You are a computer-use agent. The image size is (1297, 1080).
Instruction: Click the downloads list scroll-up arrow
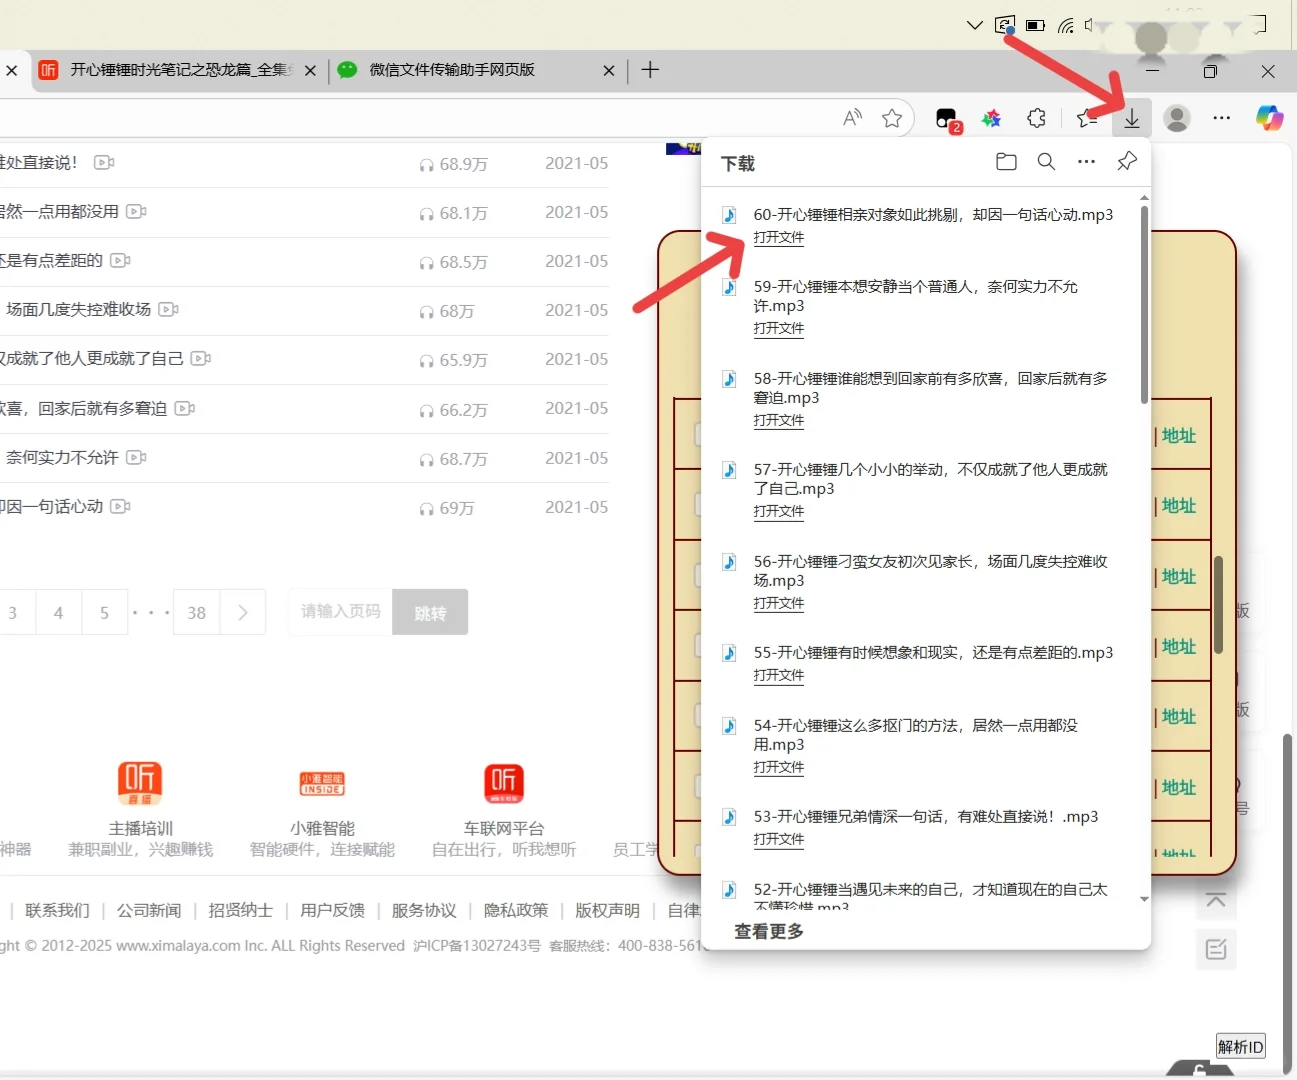pos(1144,198)
